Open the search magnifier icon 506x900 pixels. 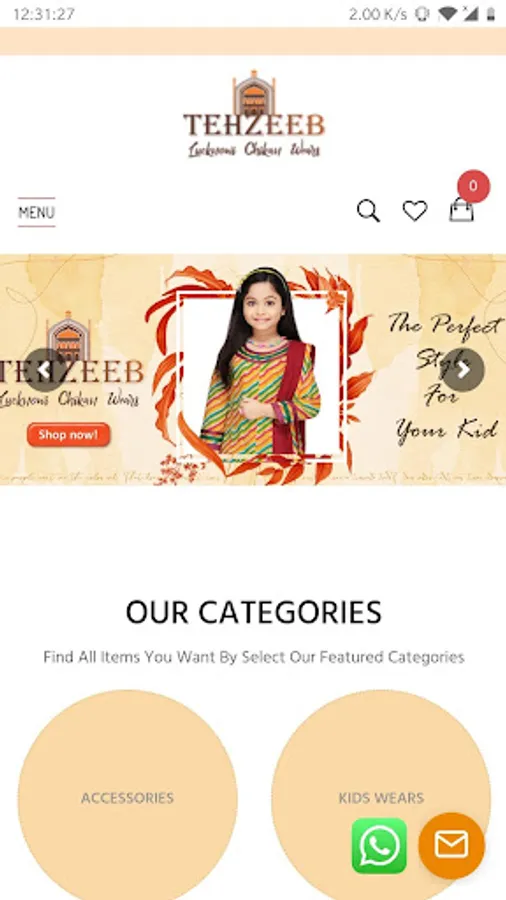(368, 211)
